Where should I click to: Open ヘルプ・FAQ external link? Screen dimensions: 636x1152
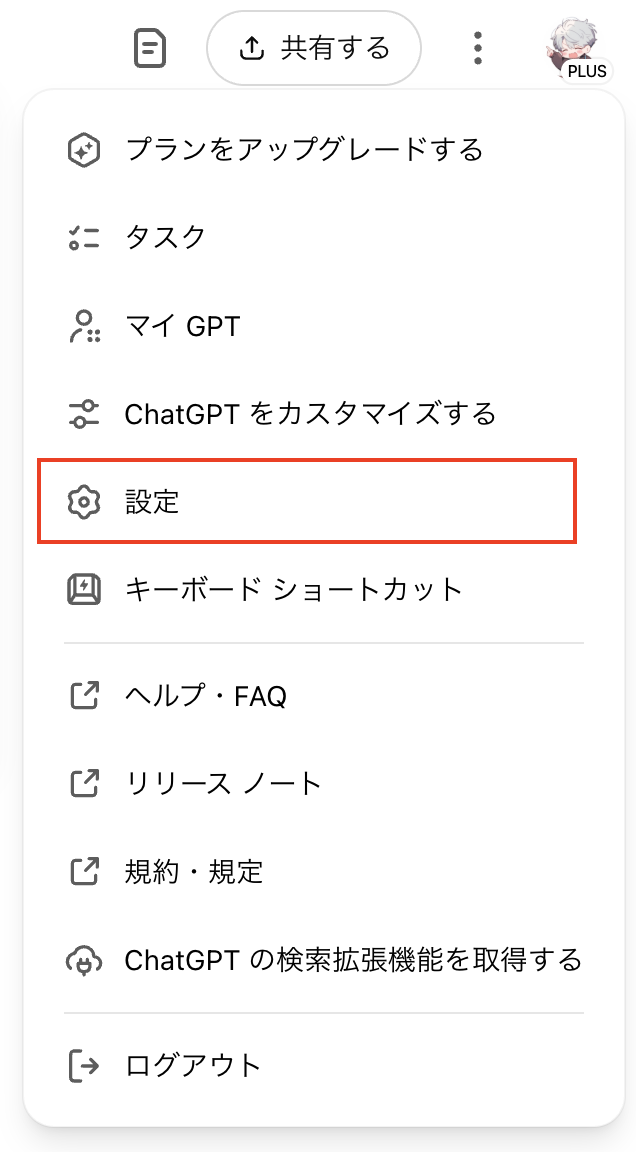[x=206, y=695]
